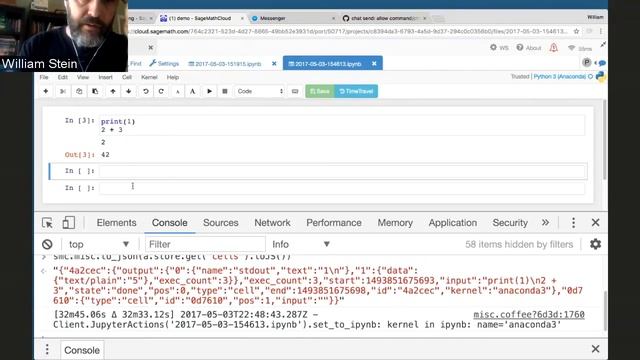Click the console Filter field
Image resolution: width=640 pixels, height=360 pixels.
[205, 244]
